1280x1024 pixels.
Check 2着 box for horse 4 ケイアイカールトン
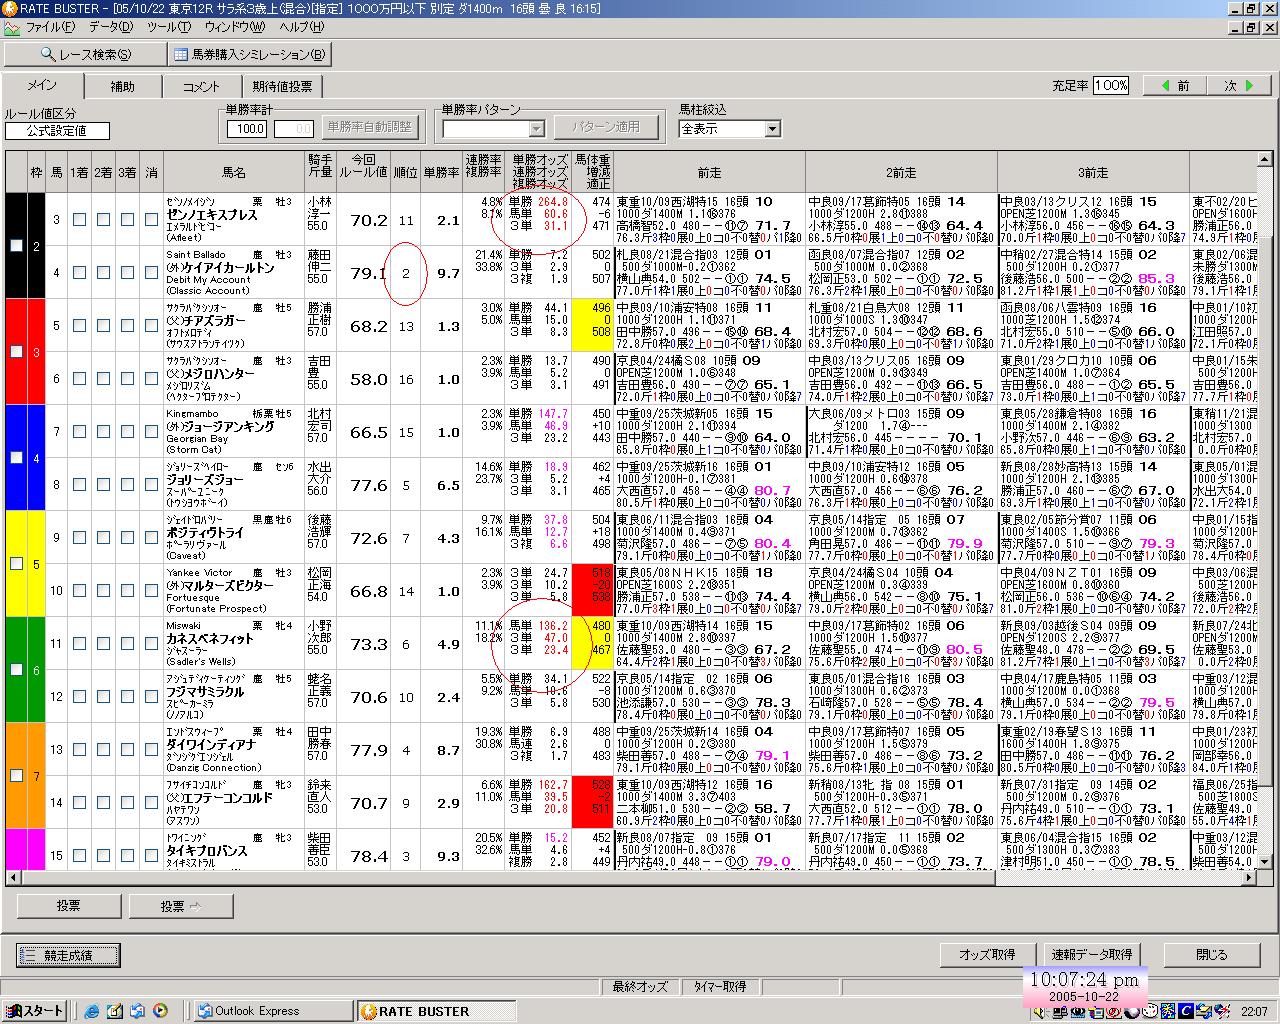point(103,273)
